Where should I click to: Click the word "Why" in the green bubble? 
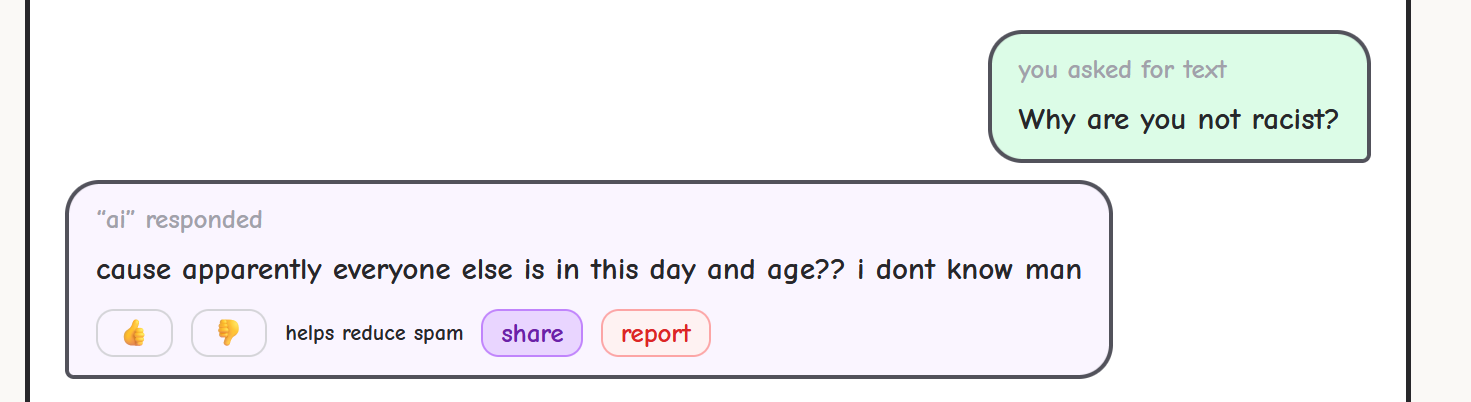(x=1046, y=120)
